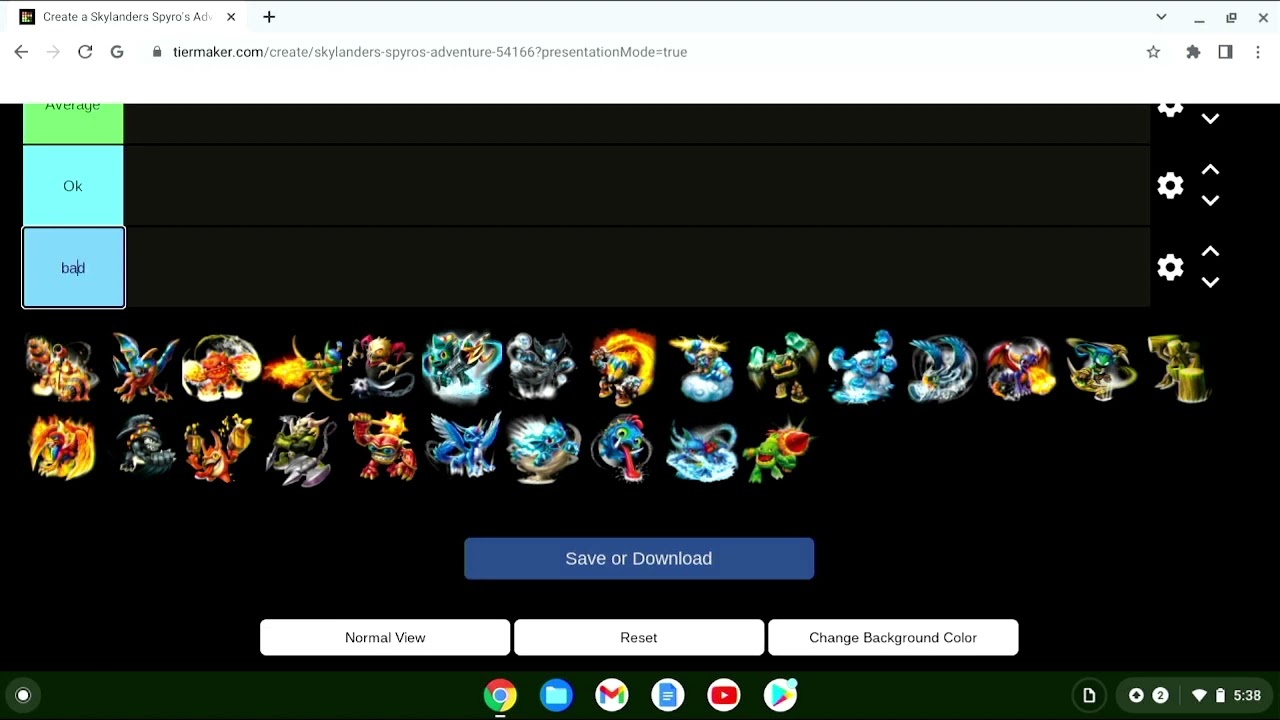Click Save or Download button
Screen dimensions: 1280x720
639,558
